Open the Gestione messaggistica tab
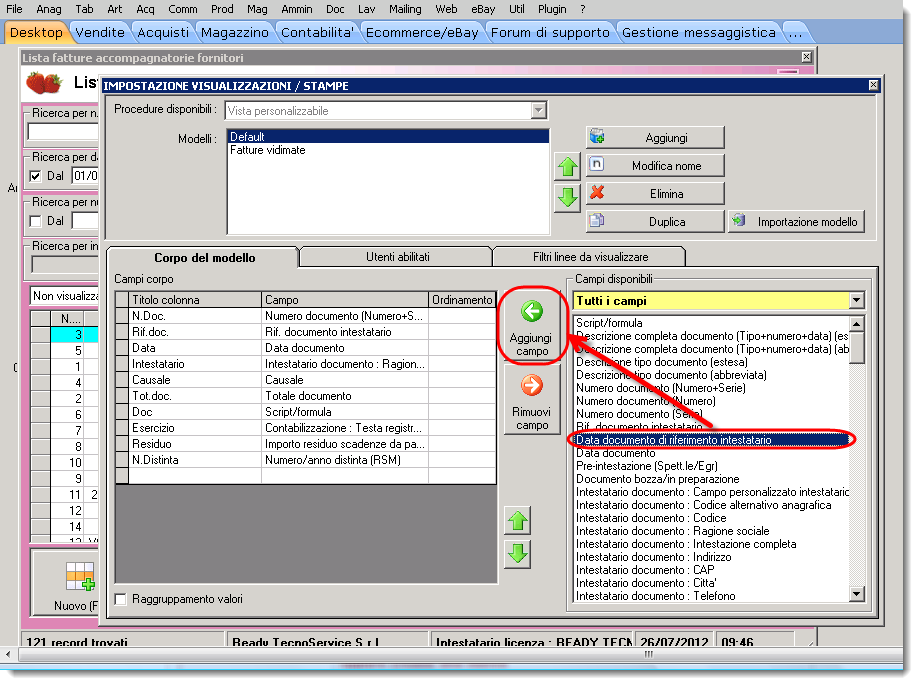 point(698,32)
